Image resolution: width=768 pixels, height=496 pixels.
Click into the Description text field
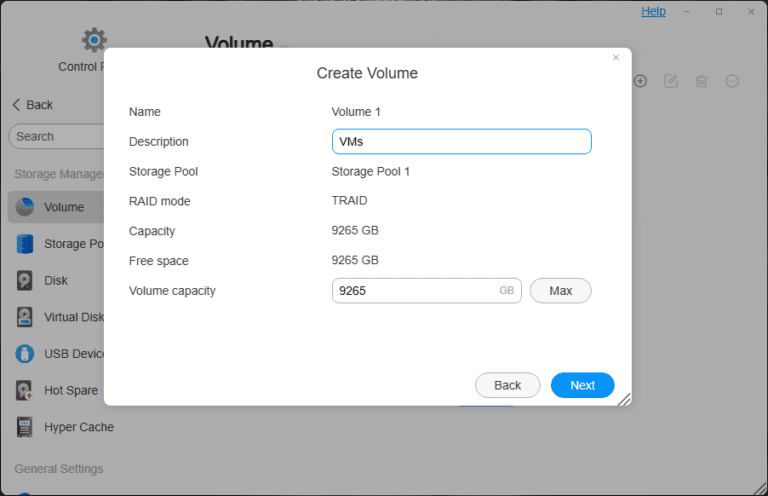(461, 142)
